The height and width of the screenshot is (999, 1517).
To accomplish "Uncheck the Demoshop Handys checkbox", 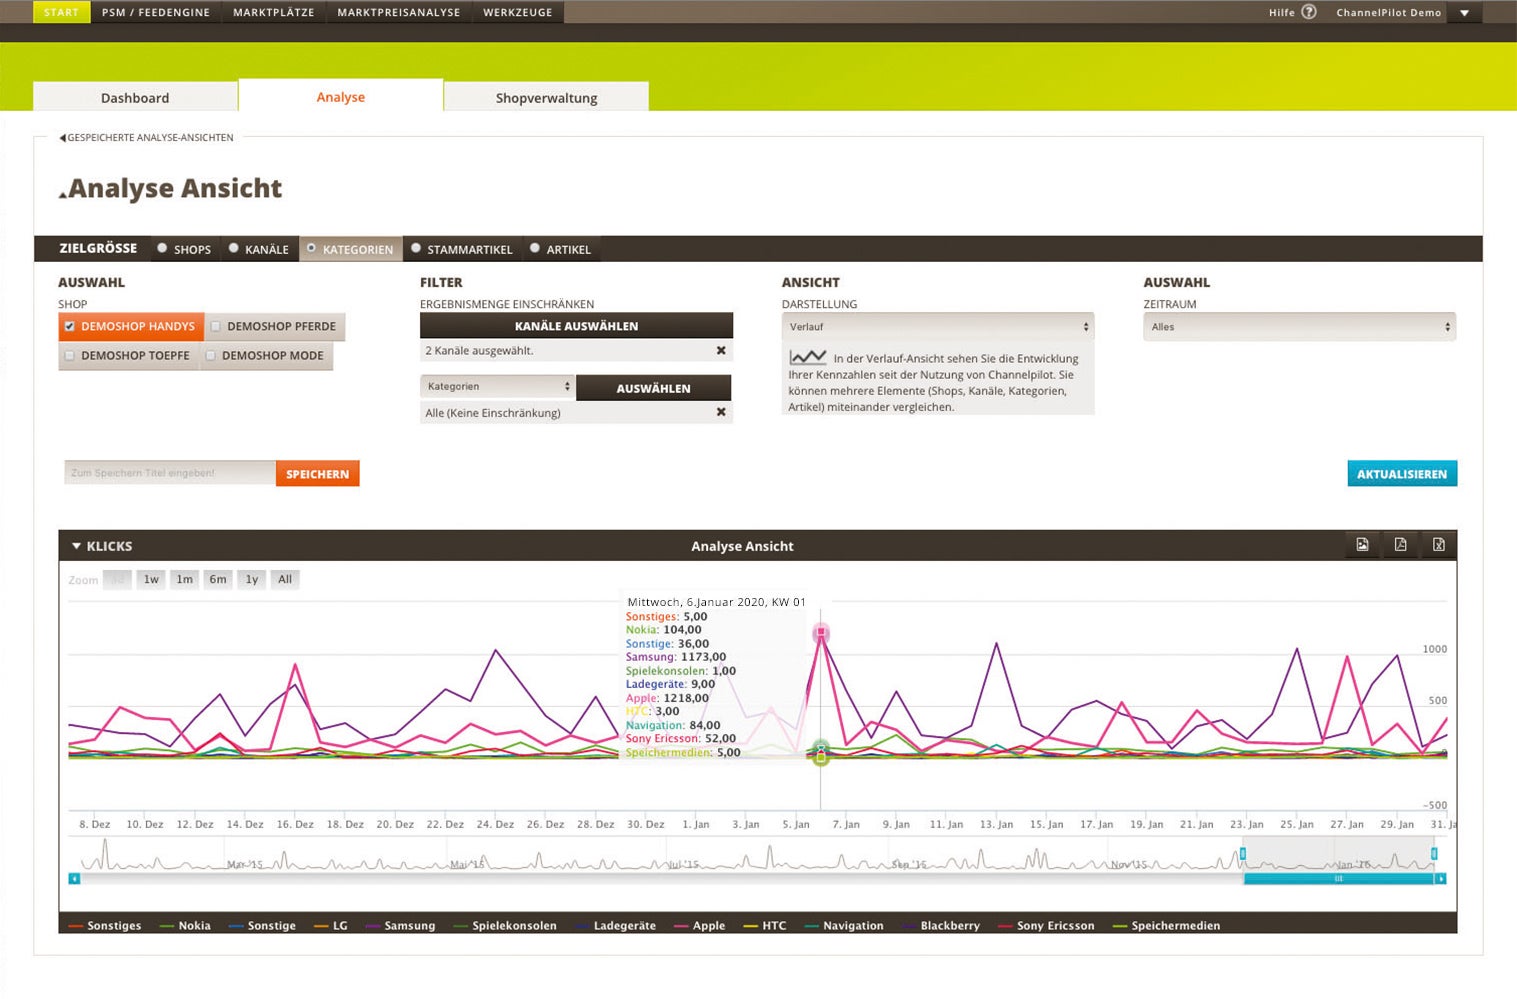I will click(x=70, y=326).
